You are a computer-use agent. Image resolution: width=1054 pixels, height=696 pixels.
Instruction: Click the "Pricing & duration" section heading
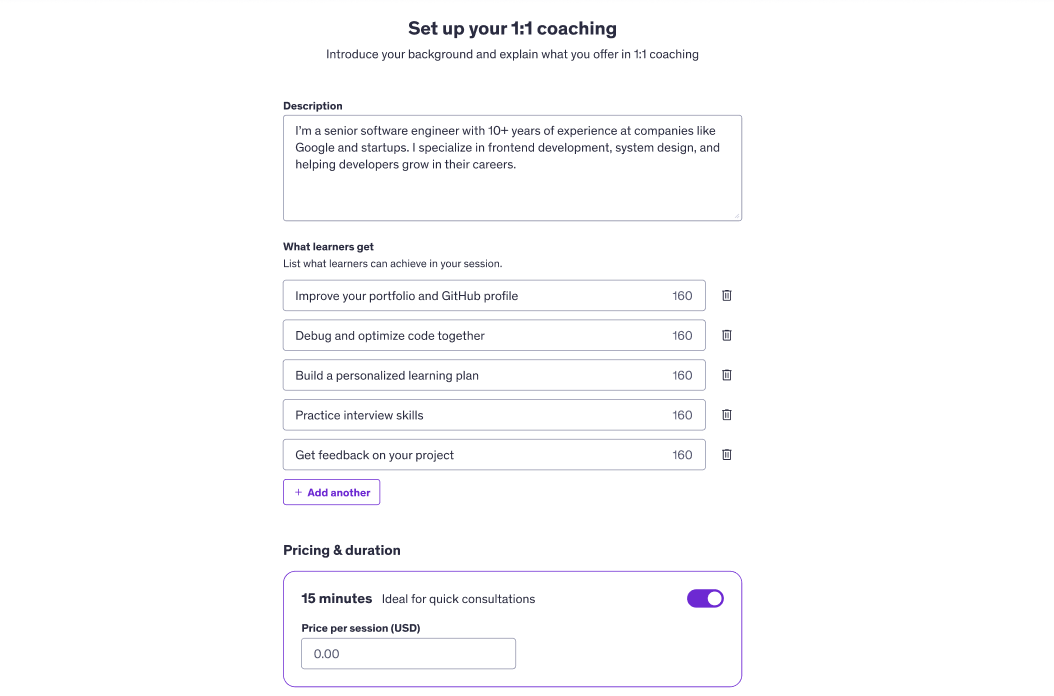[342, 550]
